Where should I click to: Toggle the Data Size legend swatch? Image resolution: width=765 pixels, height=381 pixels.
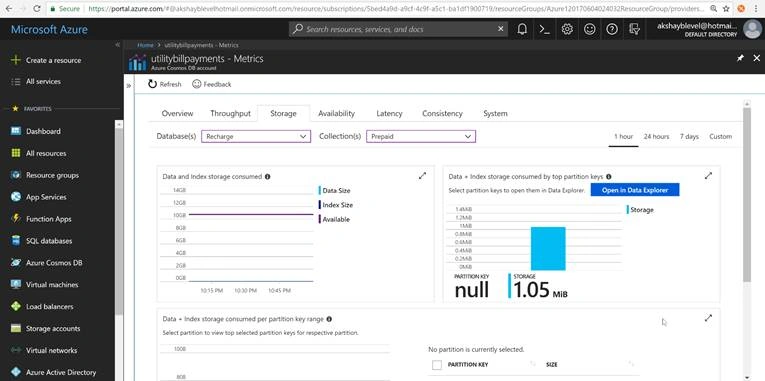(x=320, y=191)
